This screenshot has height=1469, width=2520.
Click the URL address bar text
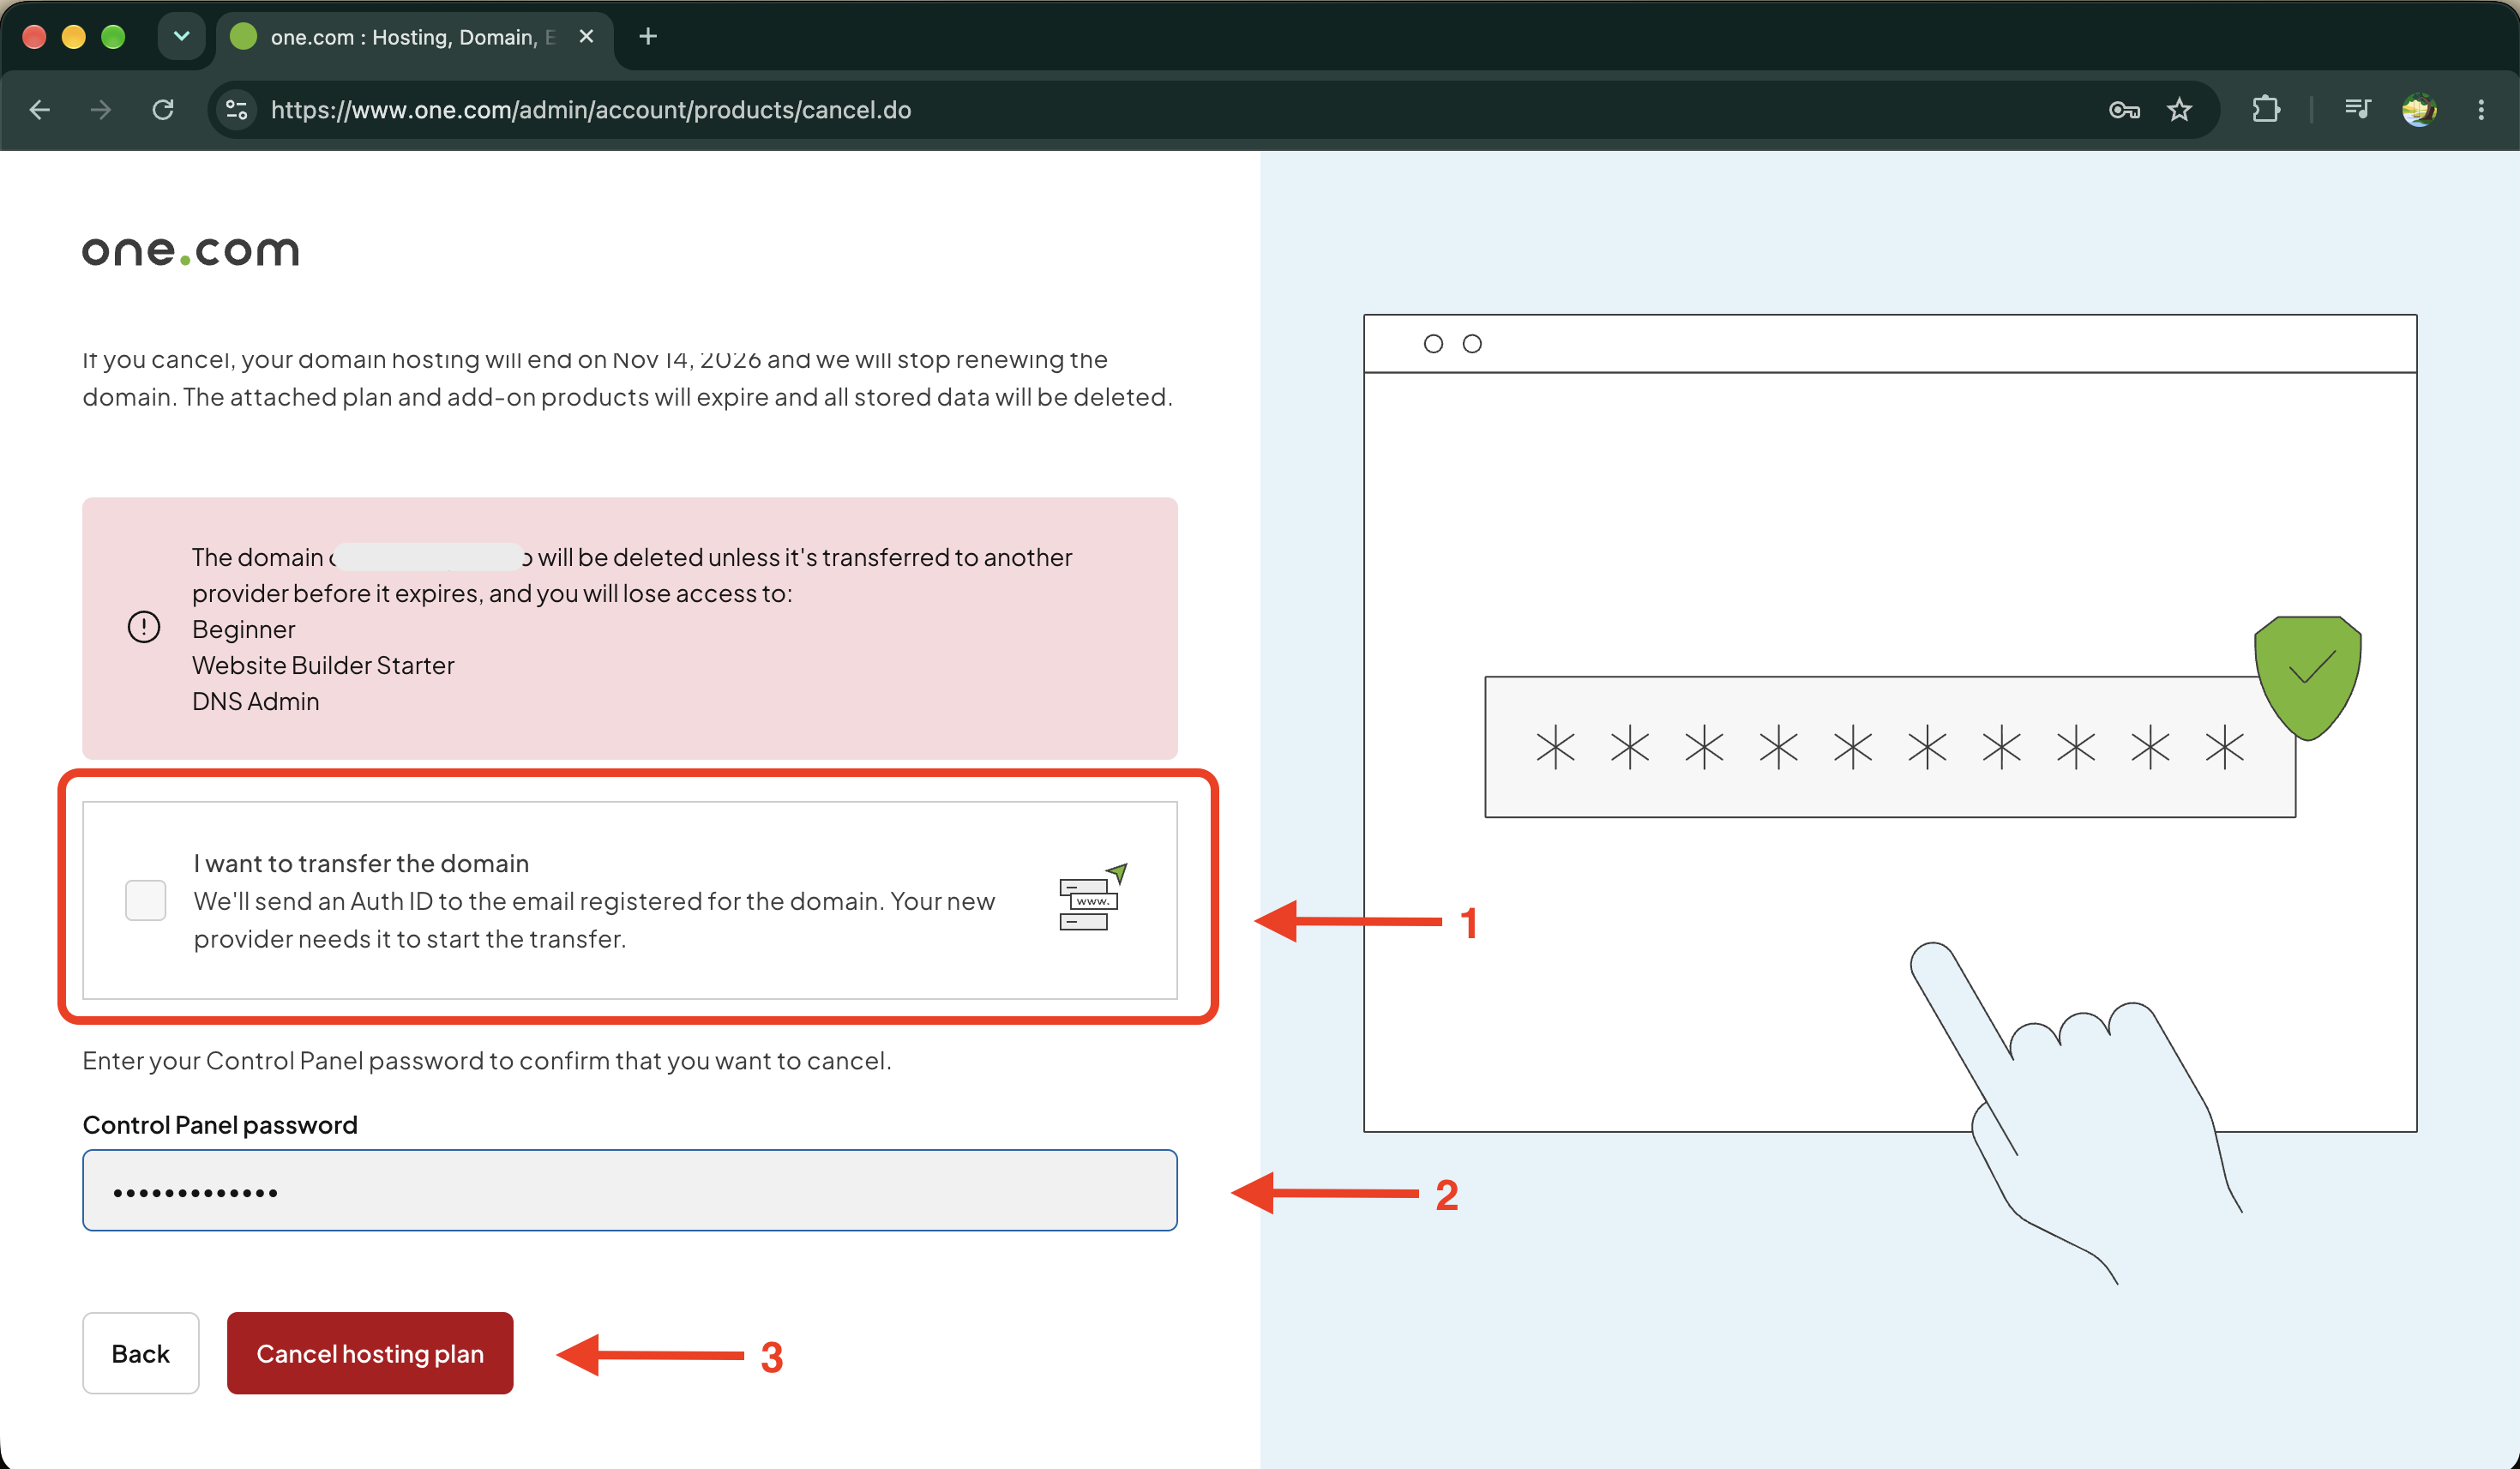(x=591, y=110)
